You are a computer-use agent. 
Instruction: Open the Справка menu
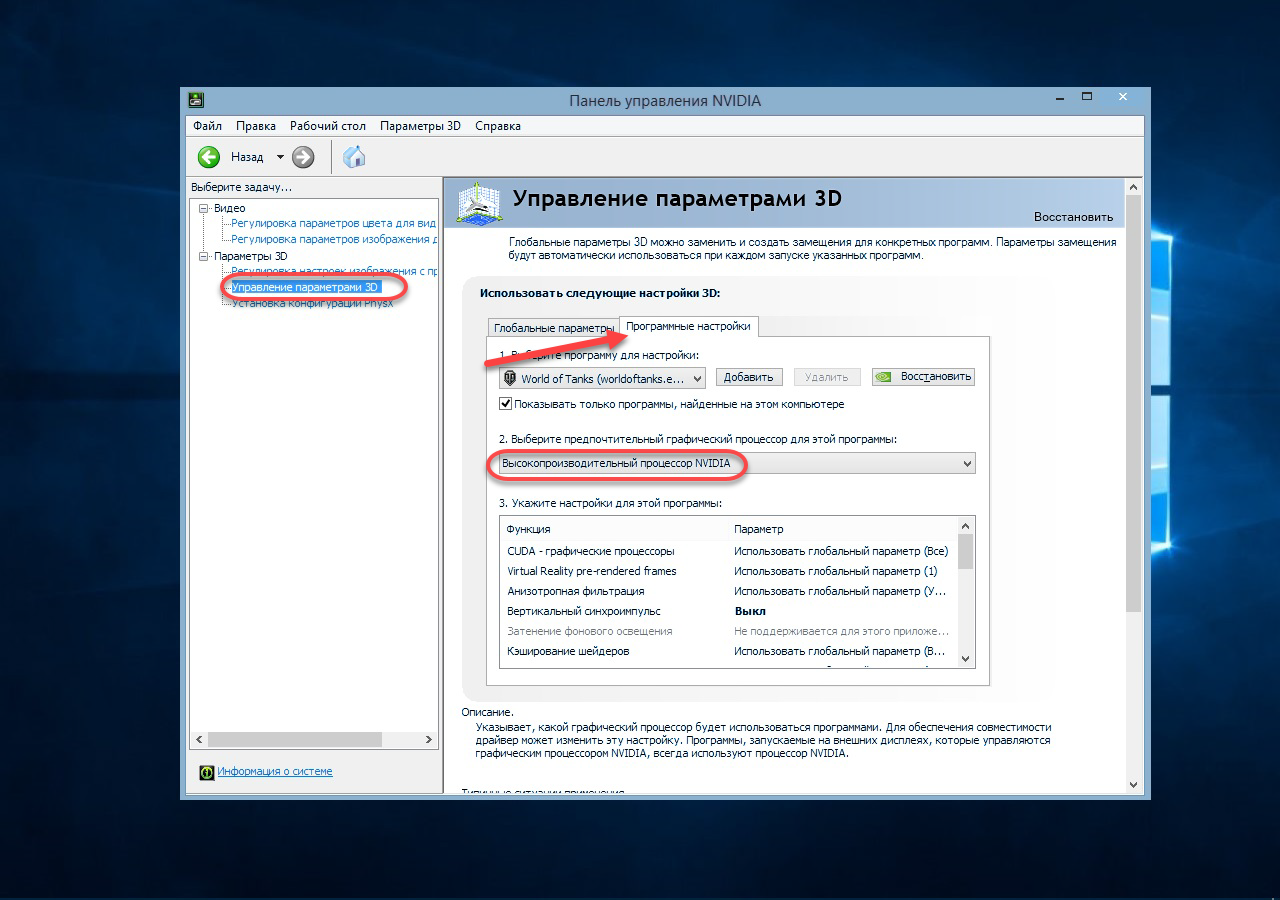pos(498,126)
